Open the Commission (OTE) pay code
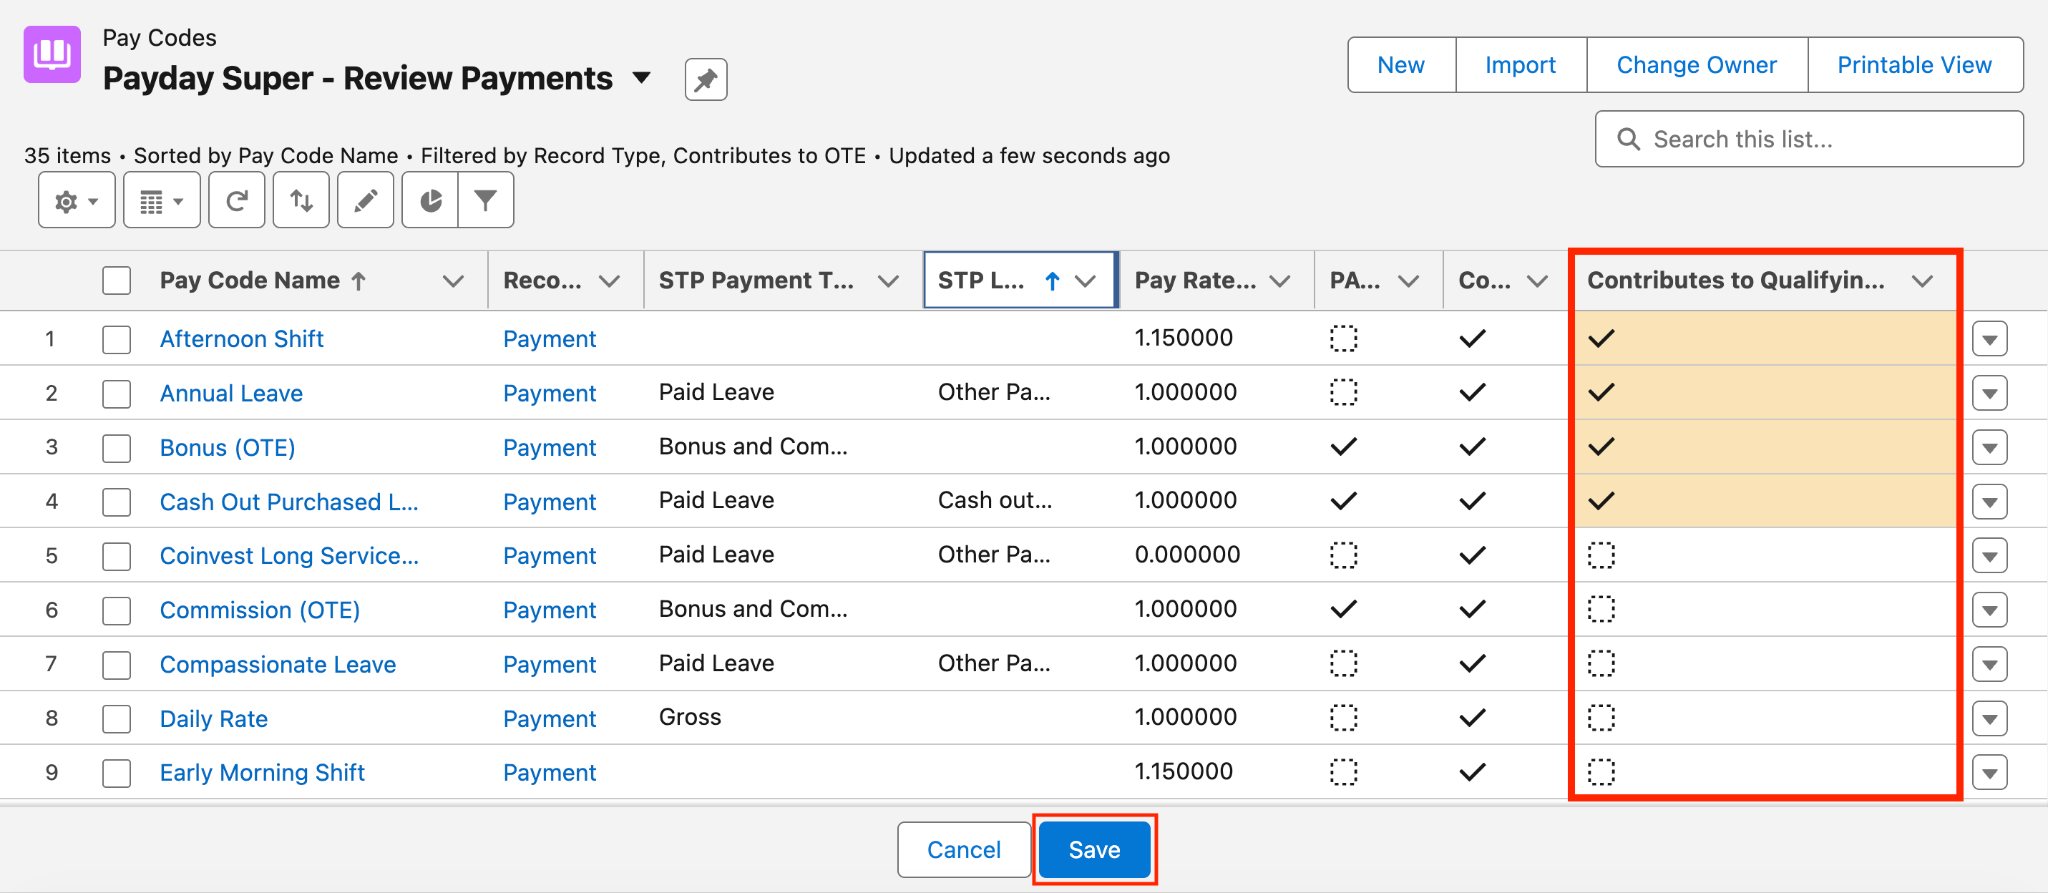 (260, 610)
